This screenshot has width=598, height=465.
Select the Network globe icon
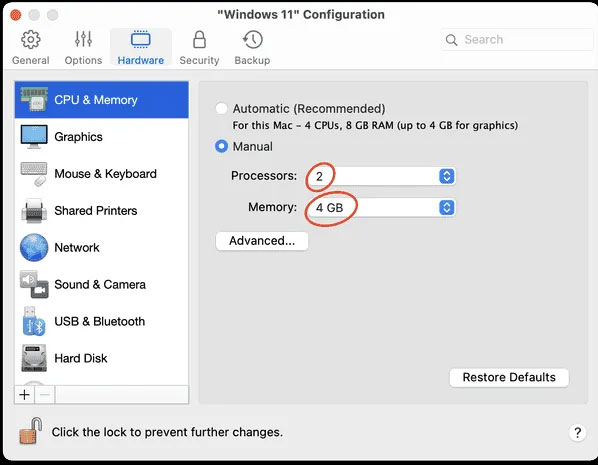click(x=34, y=248)
